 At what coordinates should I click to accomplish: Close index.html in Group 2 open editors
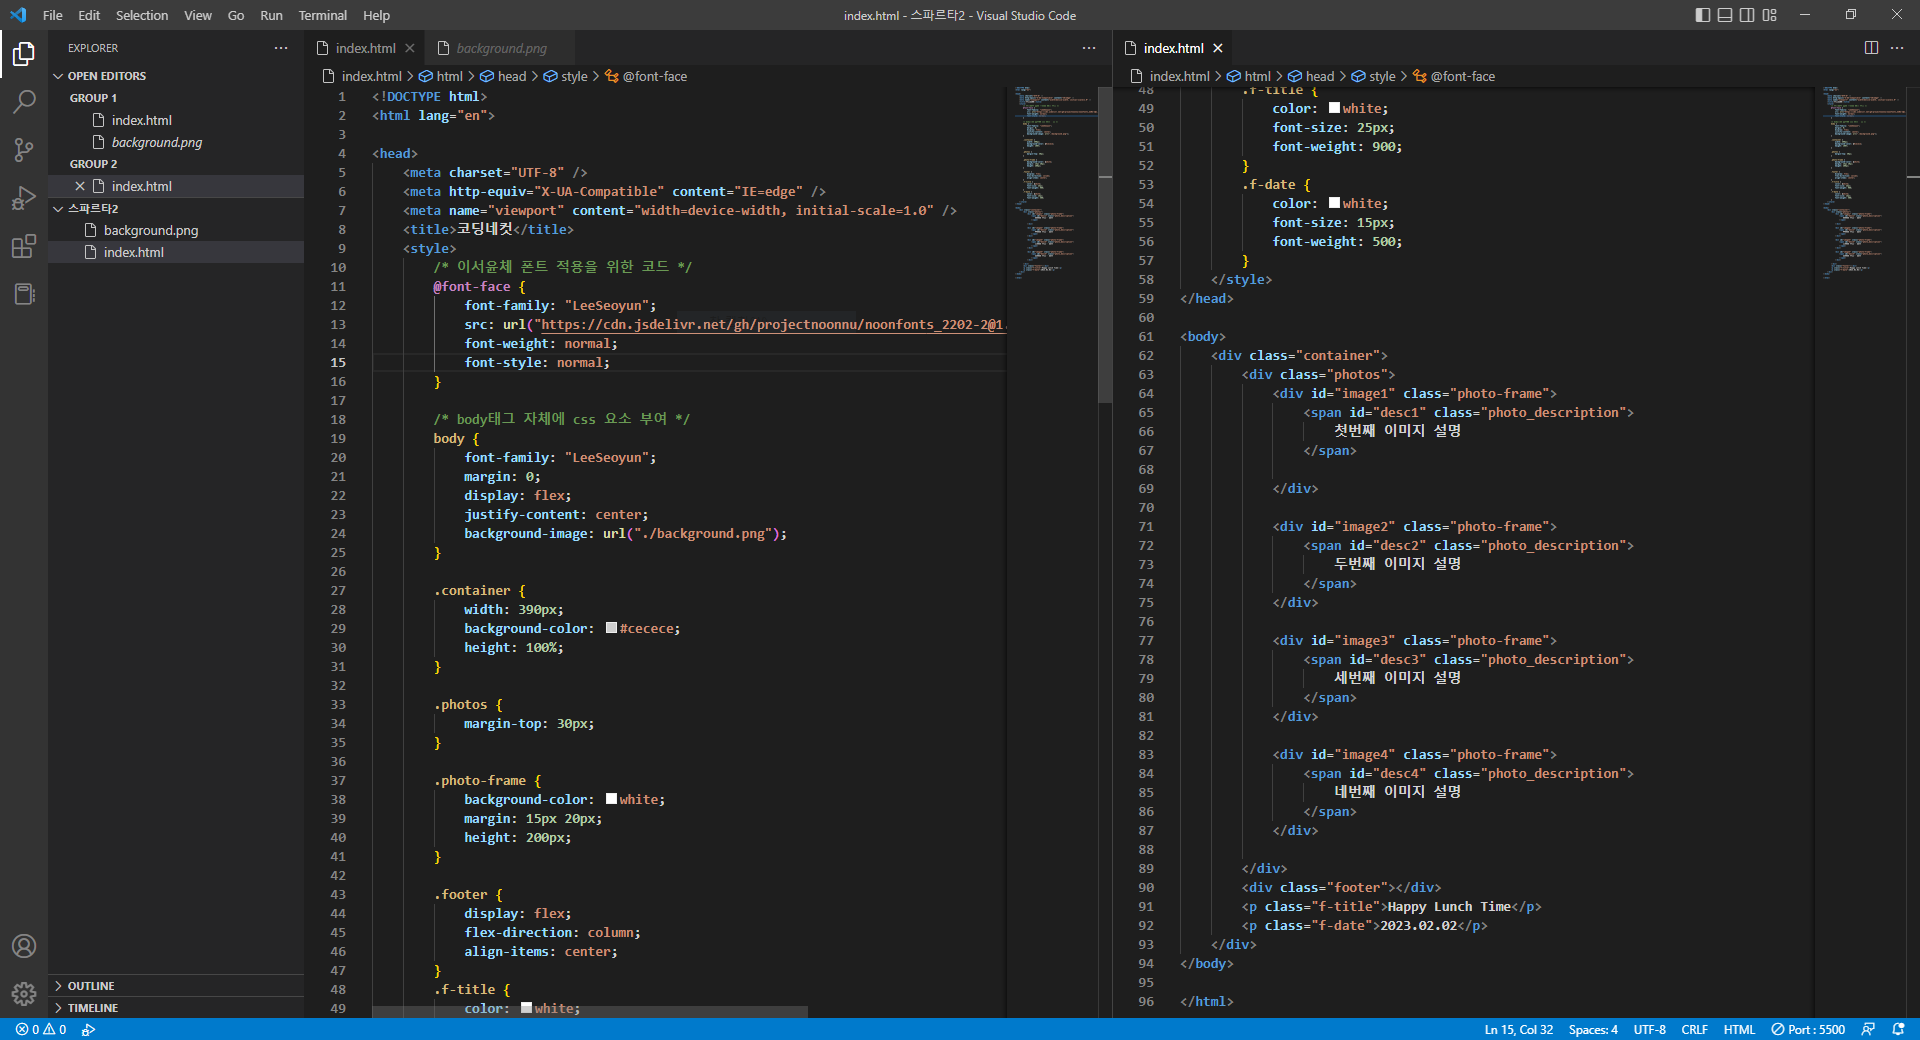coord(80,186)
